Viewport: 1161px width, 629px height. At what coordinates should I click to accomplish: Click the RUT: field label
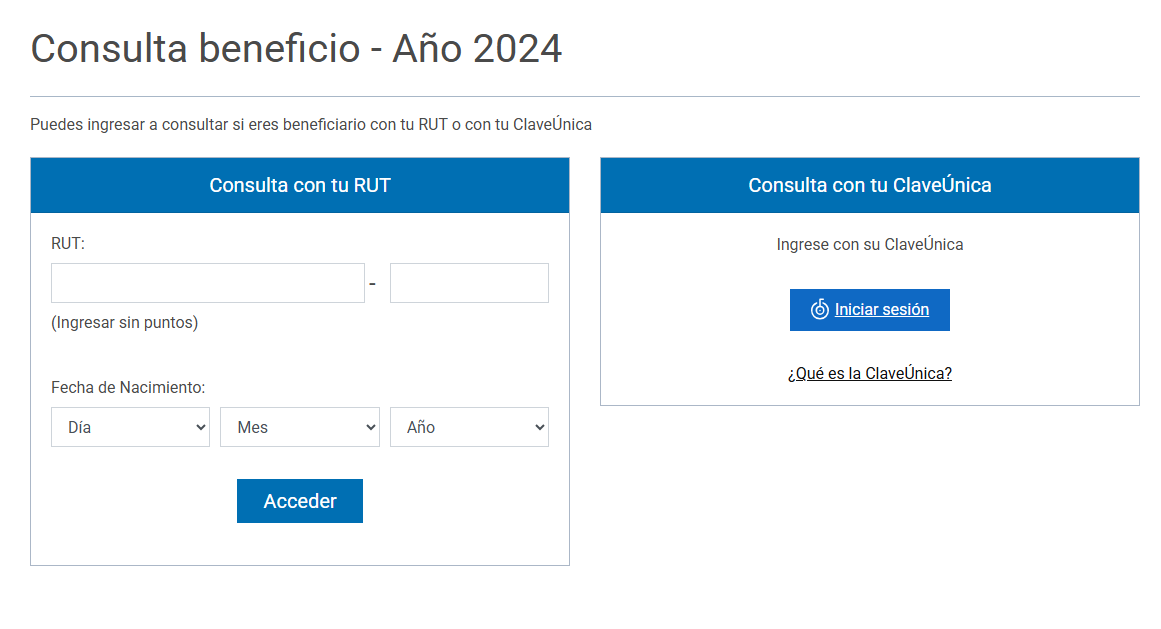click(x=68, y=243)
